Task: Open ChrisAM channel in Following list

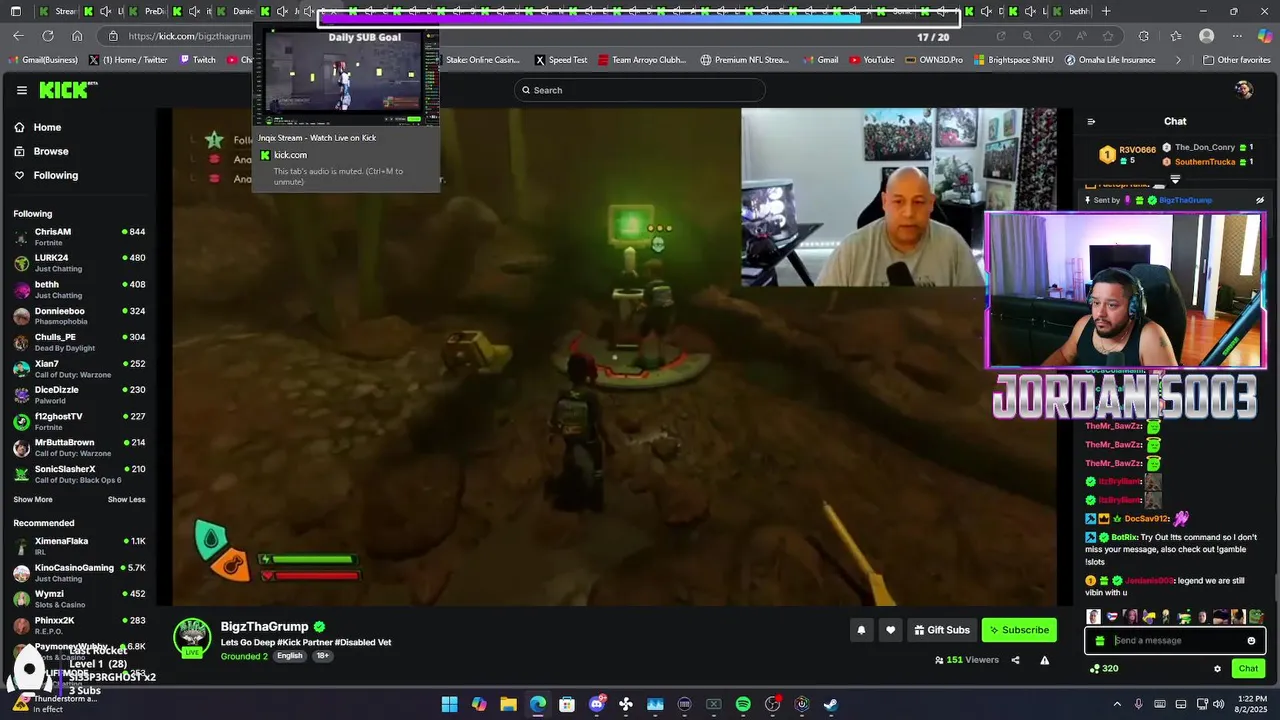Action: pyautogui.click(x=79, y=236)
